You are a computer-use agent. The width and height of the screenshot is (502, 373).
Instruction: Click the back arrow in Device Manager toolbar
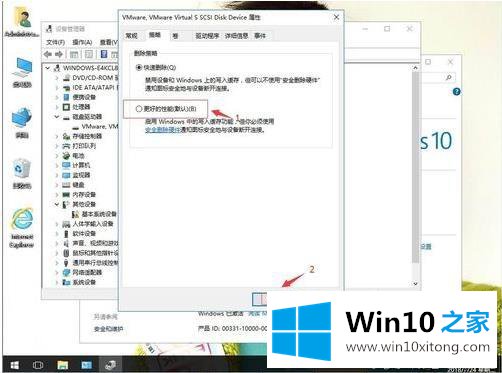click(48, 54)
